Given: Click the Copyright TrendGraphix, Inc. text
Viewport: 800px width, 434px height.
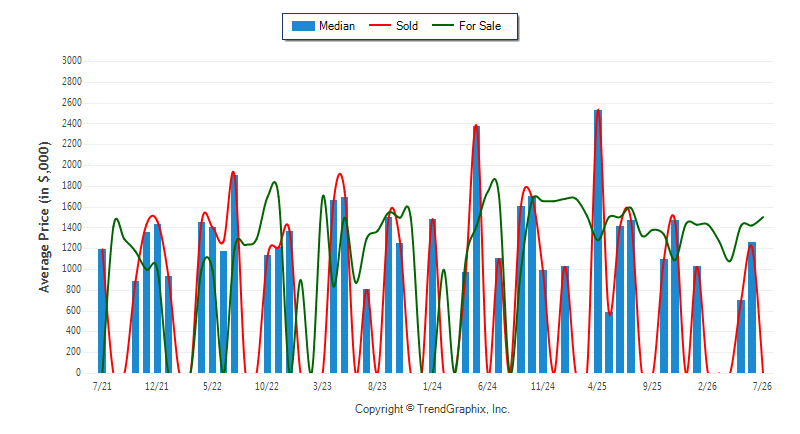Looking at the screenshot, I should coord(432,409).
